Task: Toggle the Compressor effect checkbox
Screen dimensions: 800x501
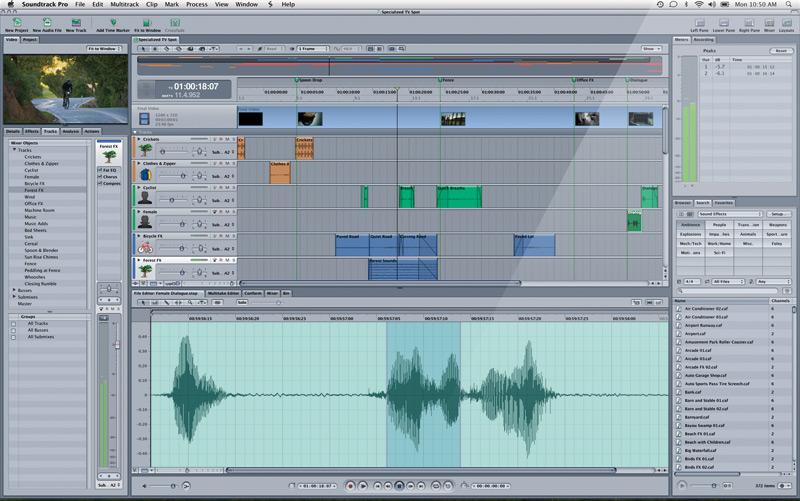Action: point(100,183)
